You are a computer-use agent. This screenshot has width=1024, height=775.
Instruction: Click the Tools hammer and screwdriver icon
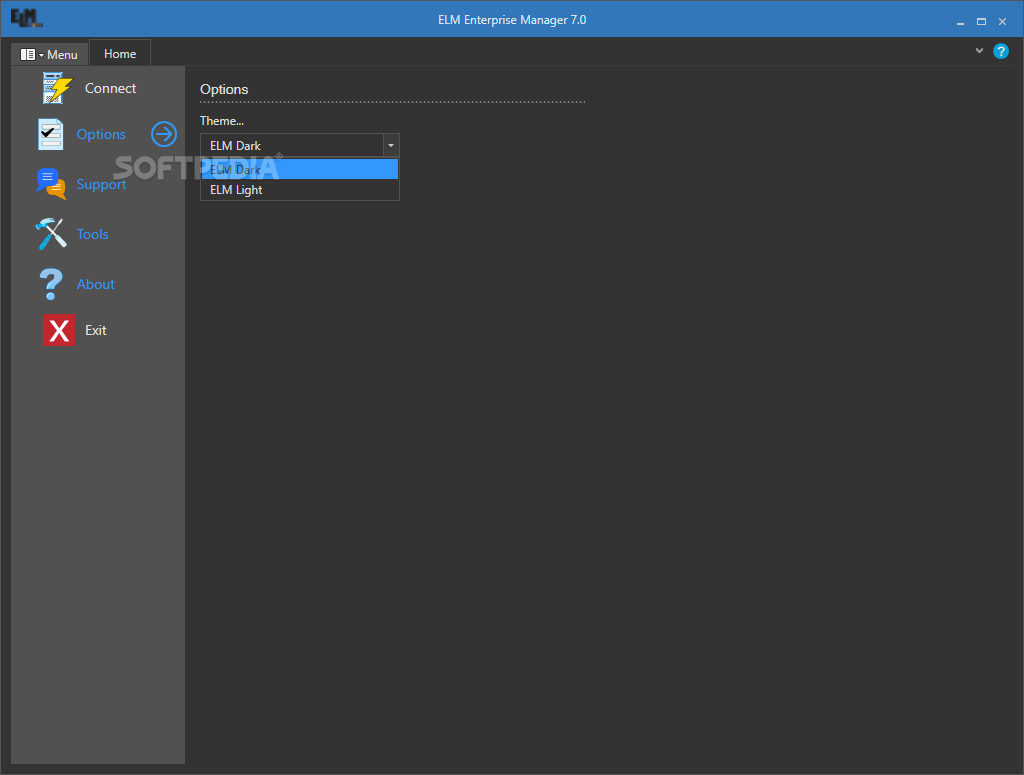click(51, 234)
